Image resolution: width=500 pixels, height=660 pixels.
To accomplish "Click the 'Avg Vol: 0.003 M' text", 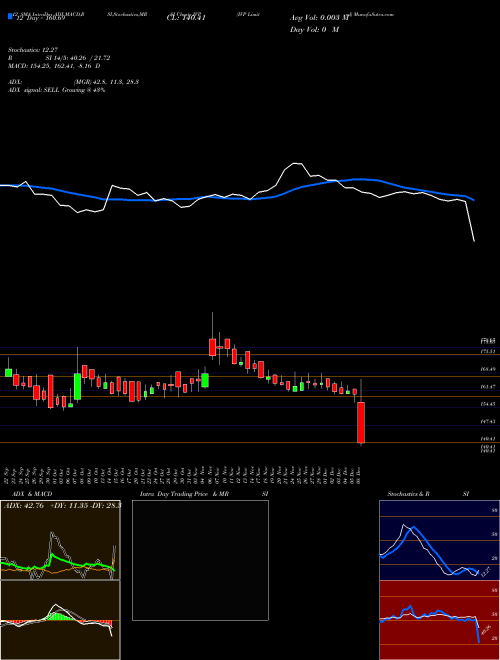I will [x=319, y=18].
